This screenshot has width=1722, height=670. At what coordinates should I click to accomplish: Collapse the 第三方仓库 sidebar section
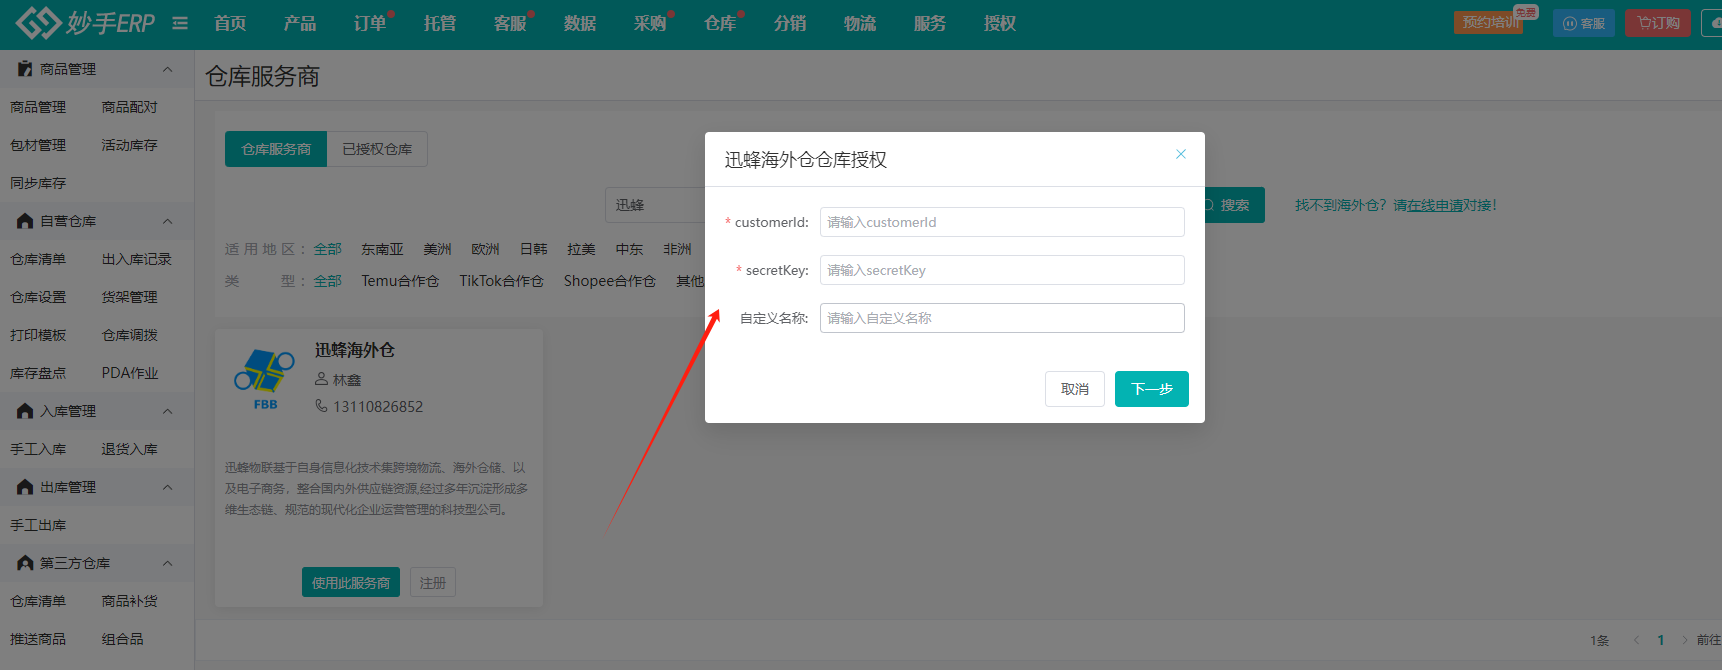coord(168,563)
